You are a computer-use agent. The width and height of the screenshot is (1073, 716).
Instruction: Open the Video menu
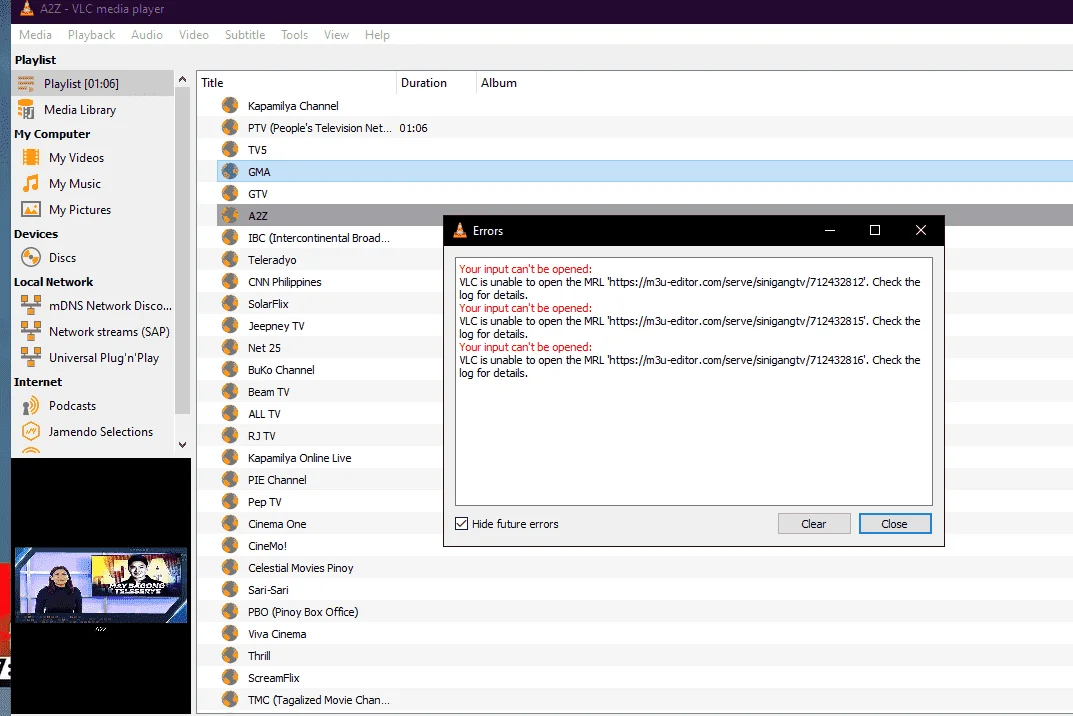[x=194, y=35]
